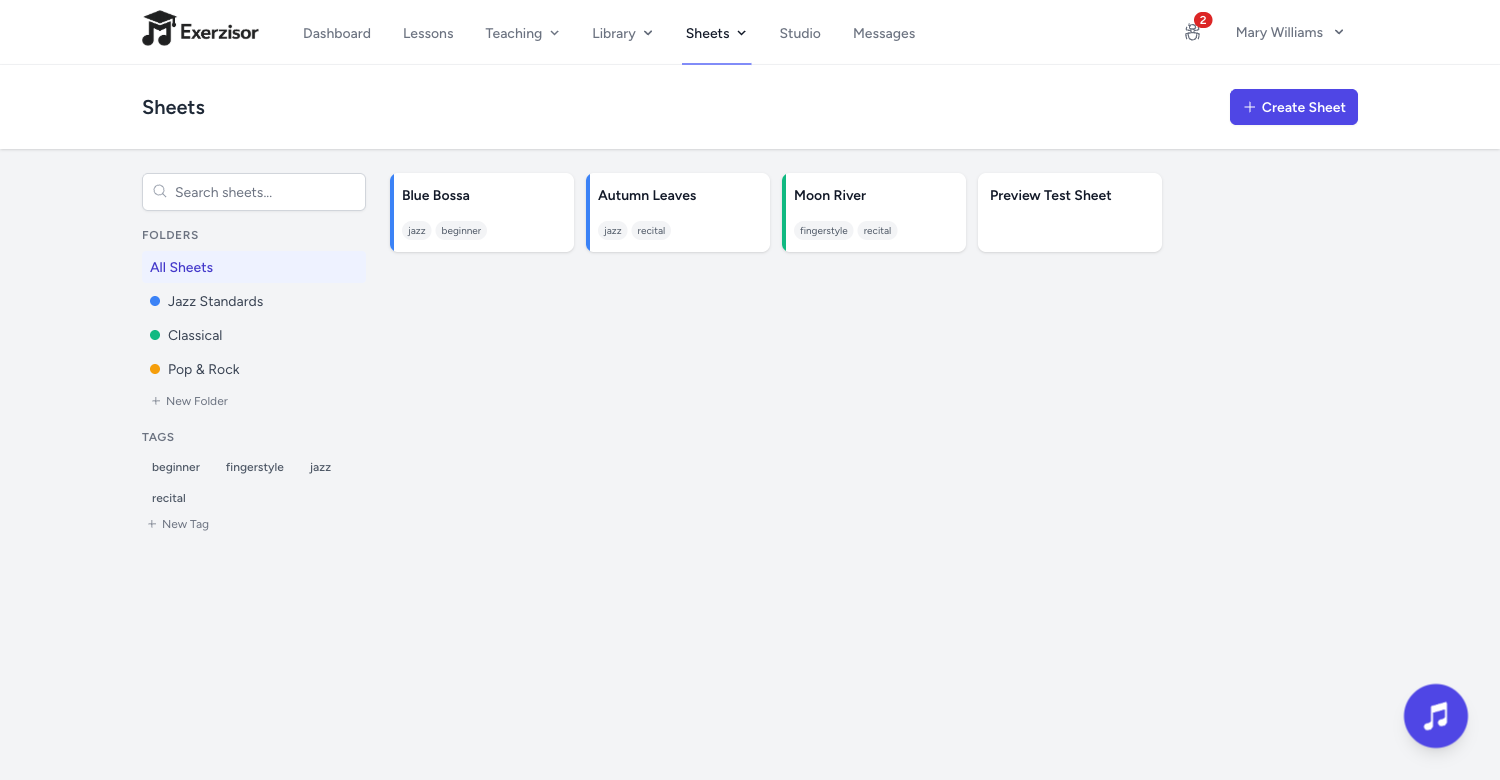Click the FOLDERS section label
Image resolution: width=1500 pixels, height=780 pixels.
click(x=170, y=235)
